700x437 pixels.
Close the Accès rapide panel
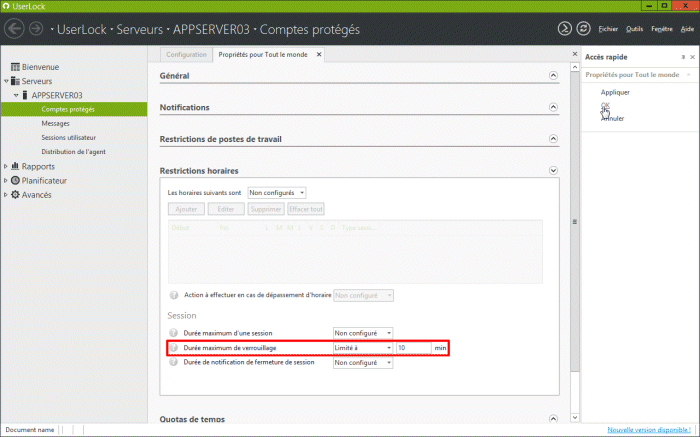click(x=692, y=57)
